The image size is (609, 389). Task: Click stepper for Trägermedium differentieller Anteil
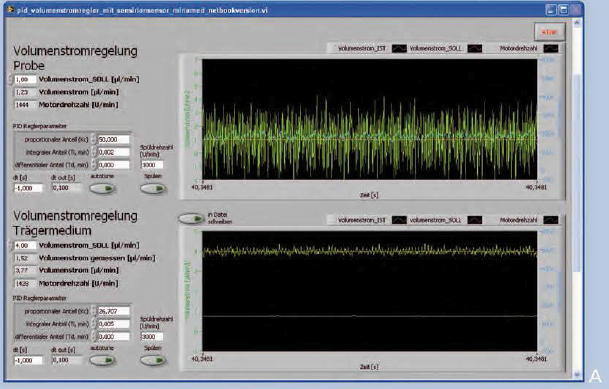[x=94, y=337]
